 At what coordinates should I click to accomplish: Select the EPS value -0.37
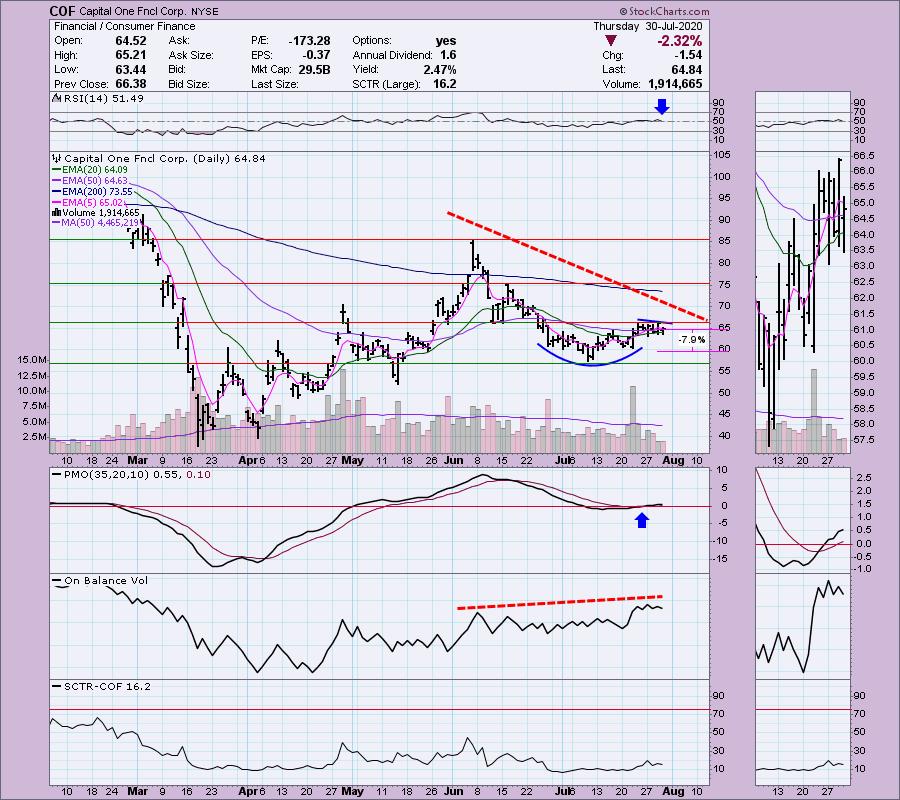pos(316,55)
